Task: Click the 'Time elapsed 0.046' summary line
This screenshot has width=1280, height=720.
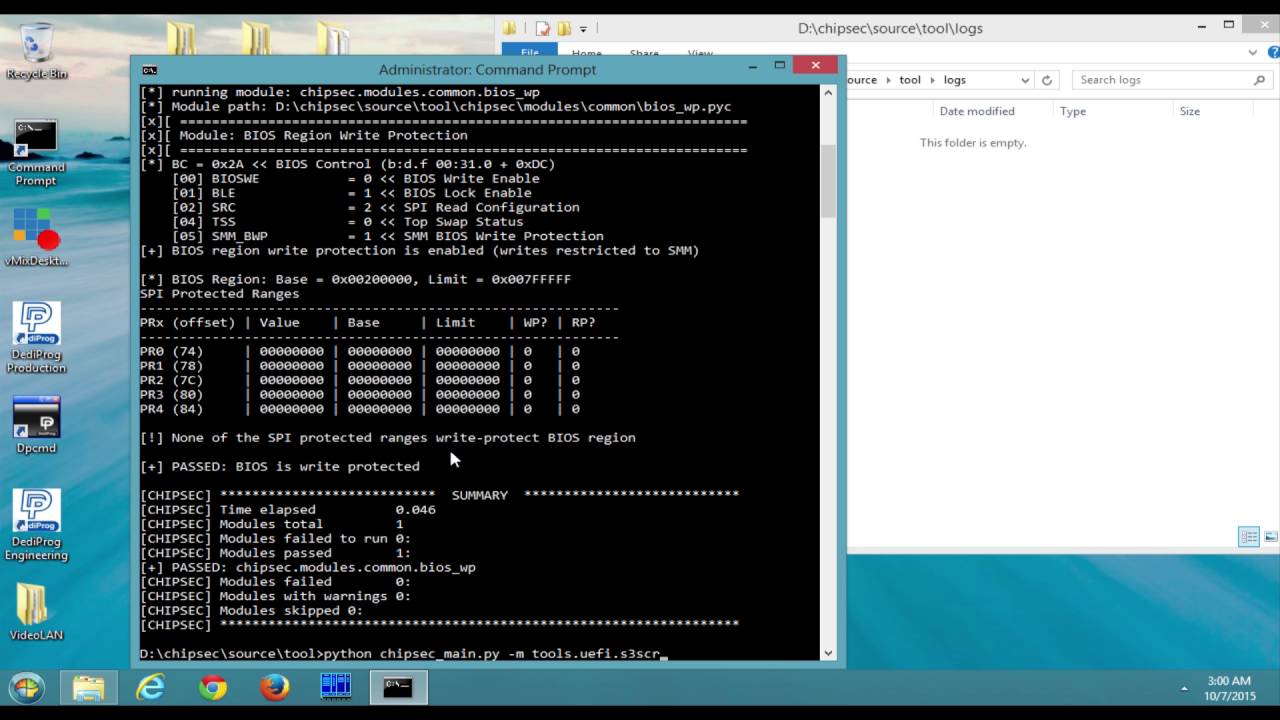Action: pos(288,509)
